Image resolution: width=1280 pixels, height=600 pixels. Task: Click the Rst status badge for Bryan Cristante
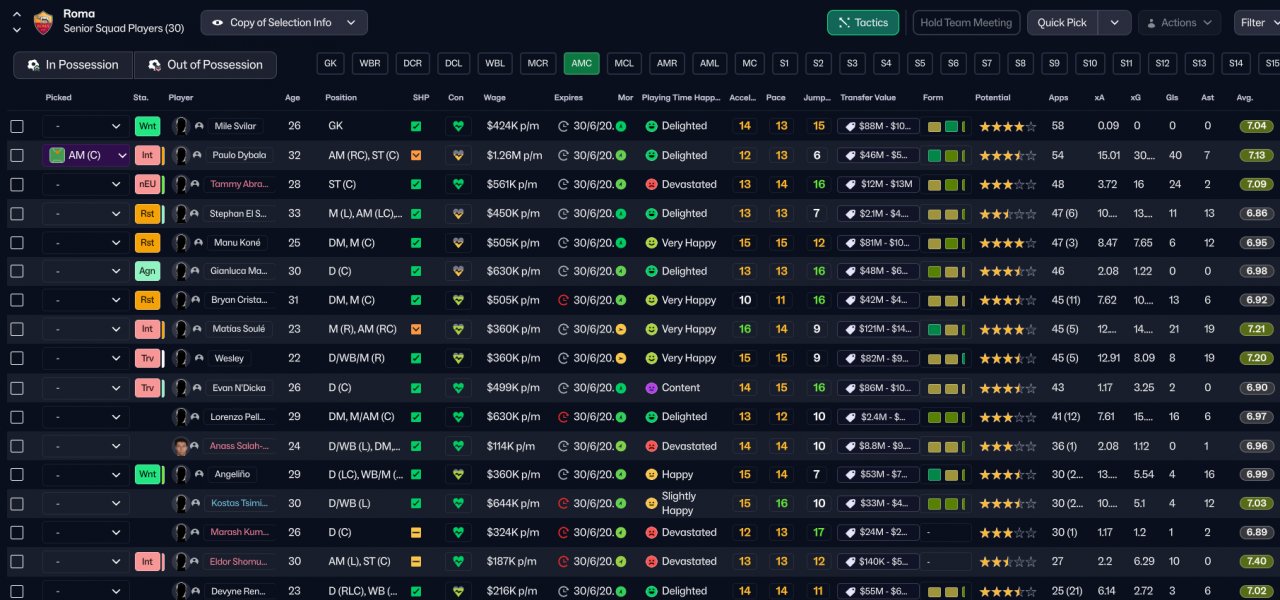click(148, 300)
